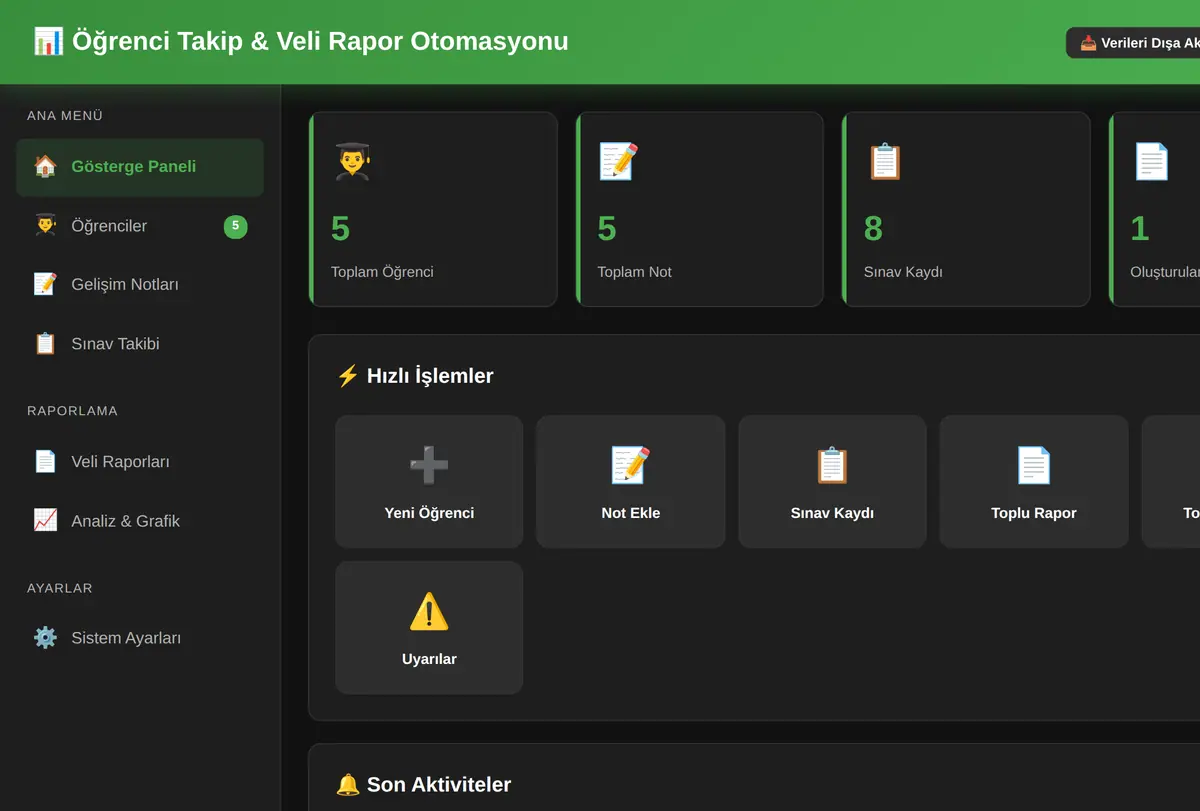1200x811 pixels.
Task: Open the Gelişim Notları page
Action: [140, 285]
